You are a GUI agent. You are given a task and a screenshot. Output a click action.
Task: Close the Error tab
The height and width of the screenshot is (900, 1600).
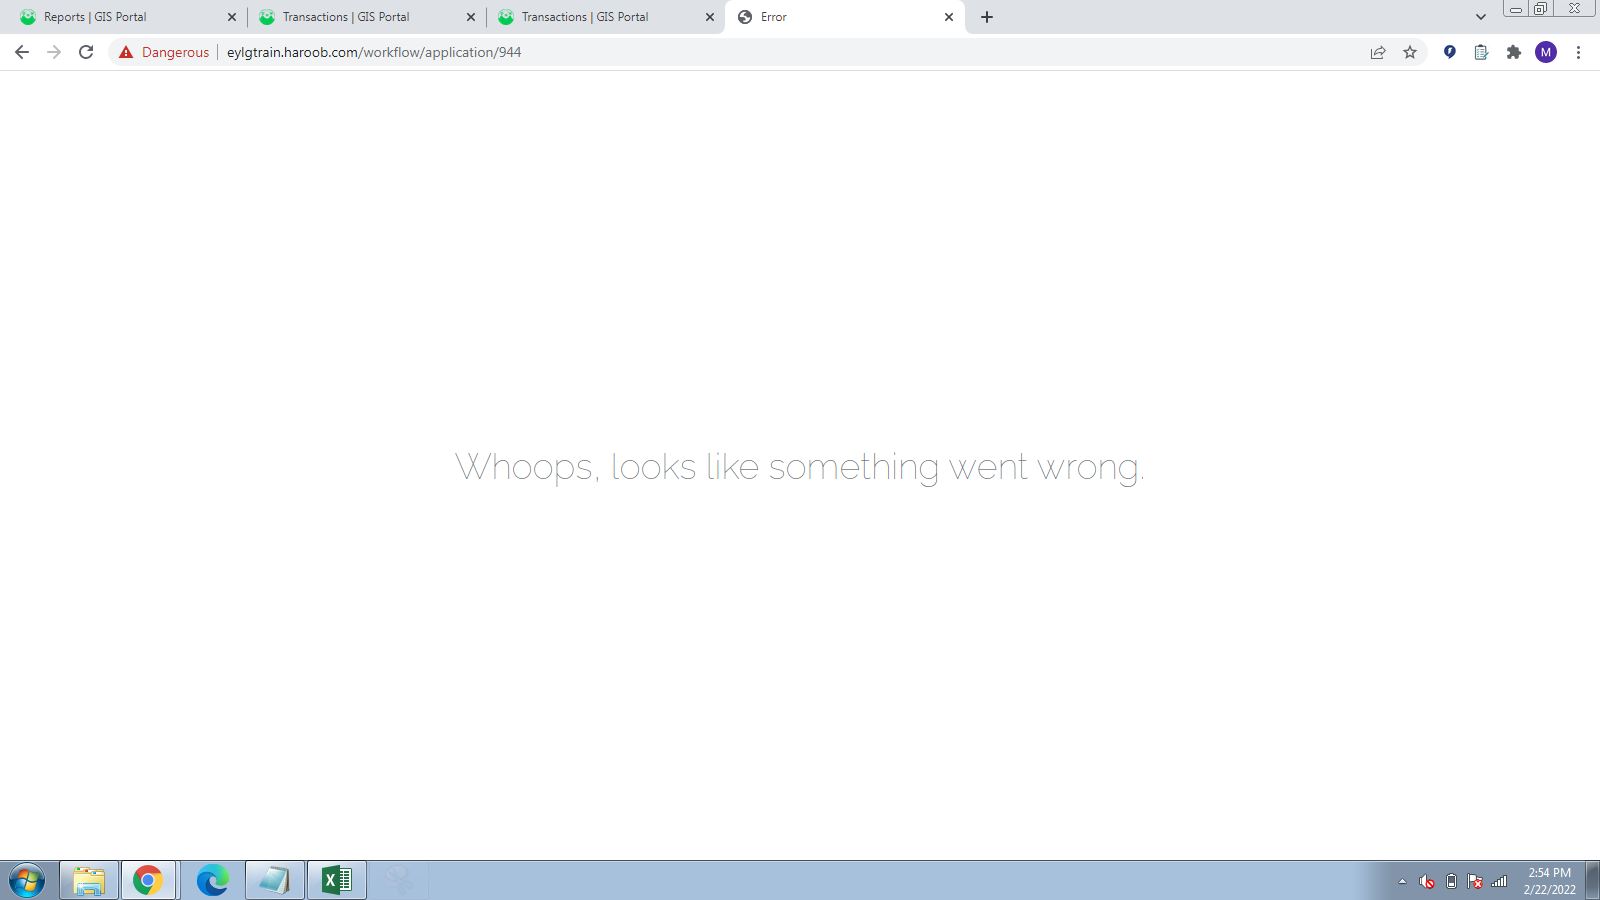(x=949, y=17)
